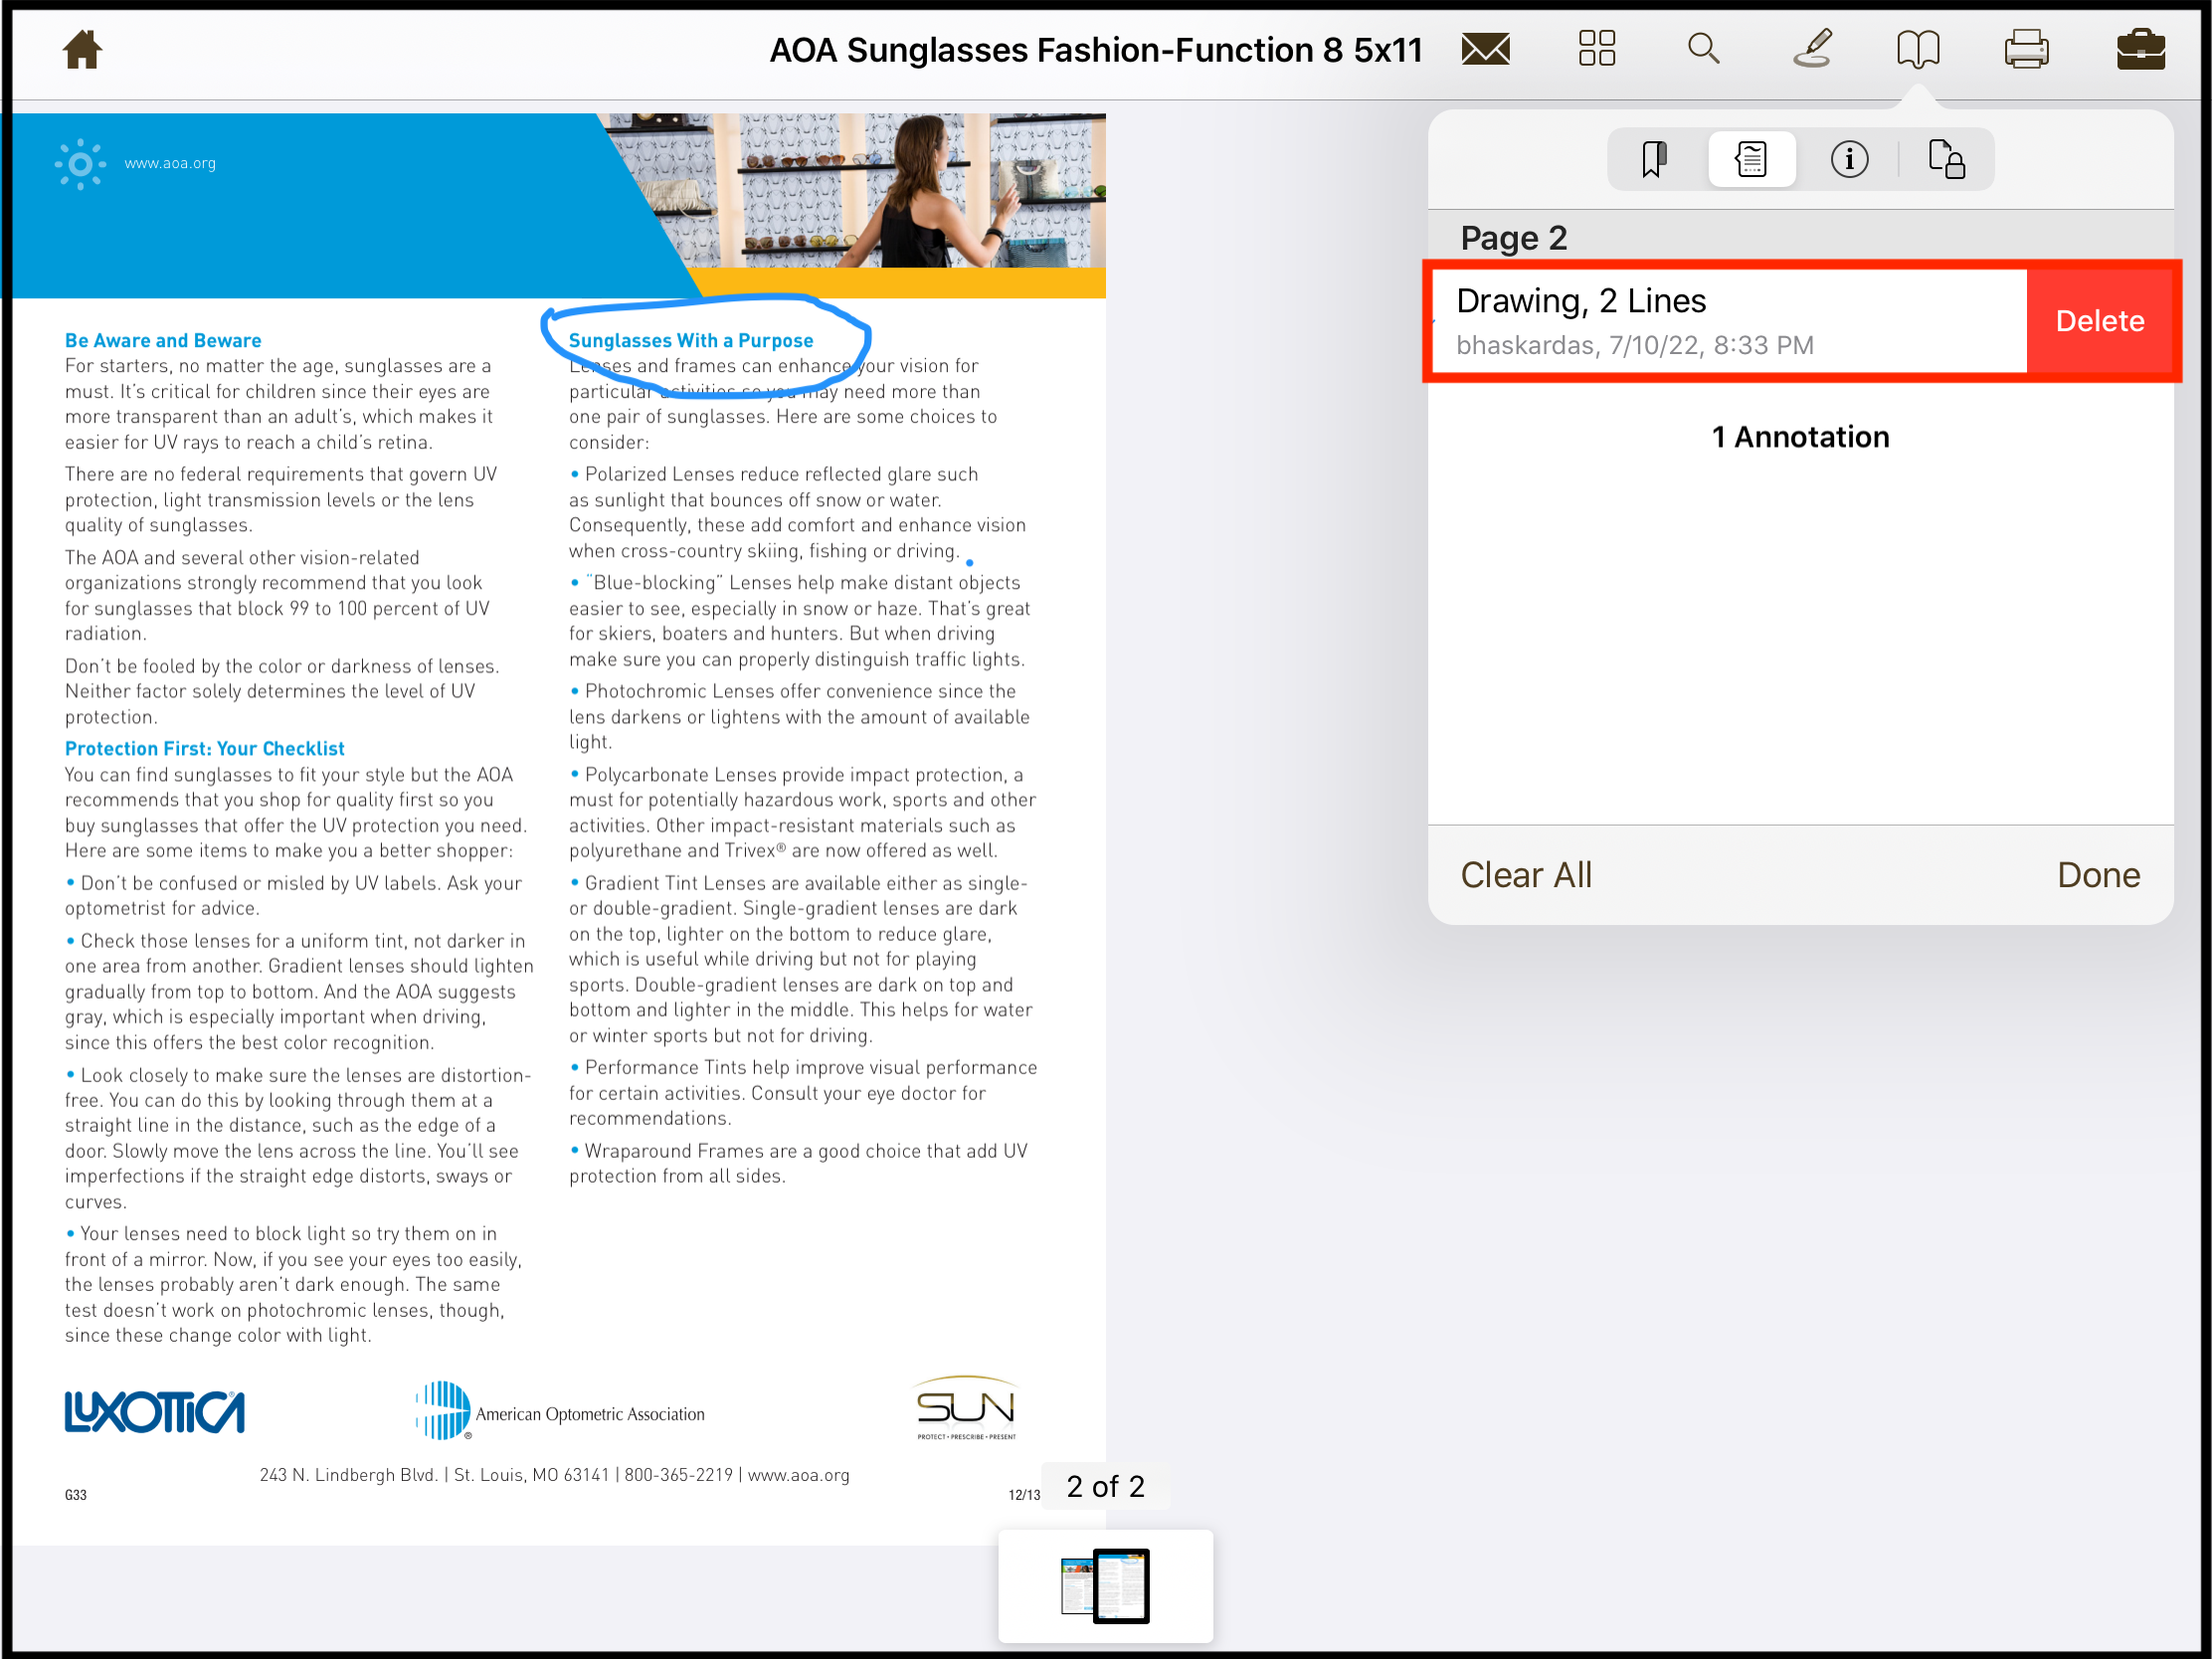Click the www.aoa.org link in header

click(170, 163)
